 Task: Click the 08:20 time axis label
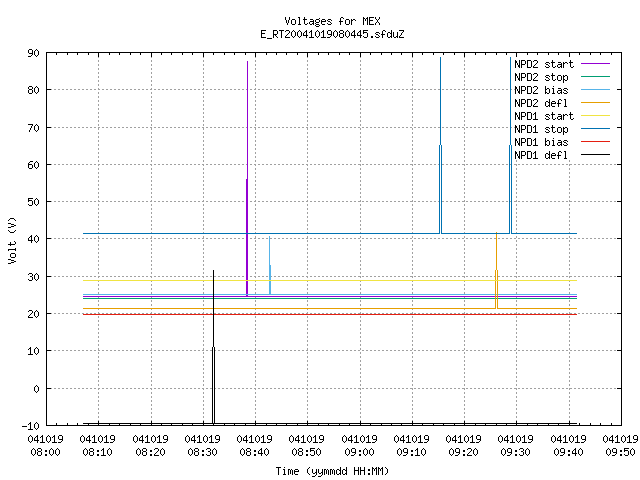pos(150,453)
